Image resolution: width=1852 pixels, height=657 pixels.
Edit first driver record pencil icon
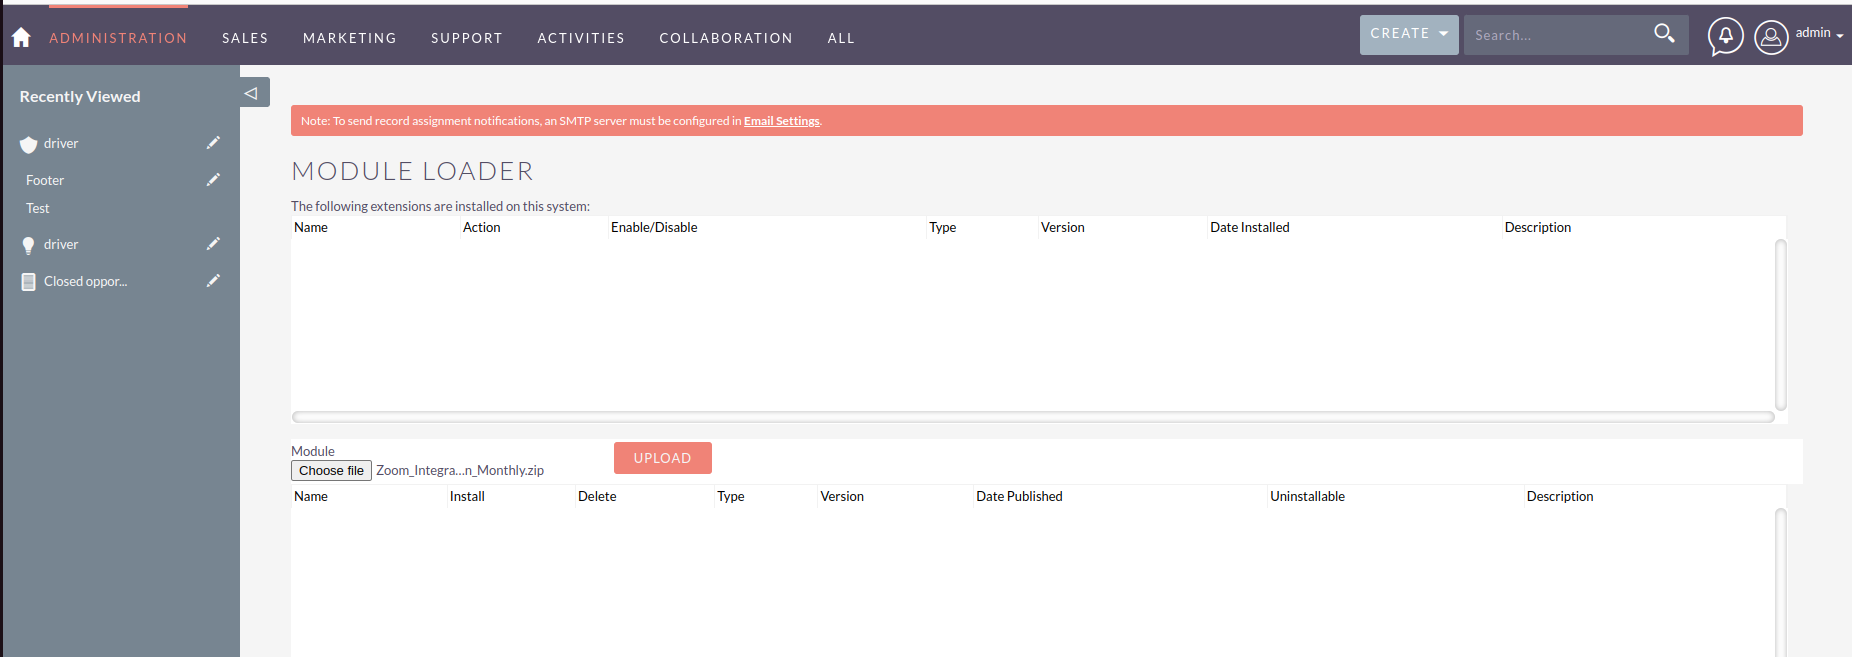(x=213, y=143)
